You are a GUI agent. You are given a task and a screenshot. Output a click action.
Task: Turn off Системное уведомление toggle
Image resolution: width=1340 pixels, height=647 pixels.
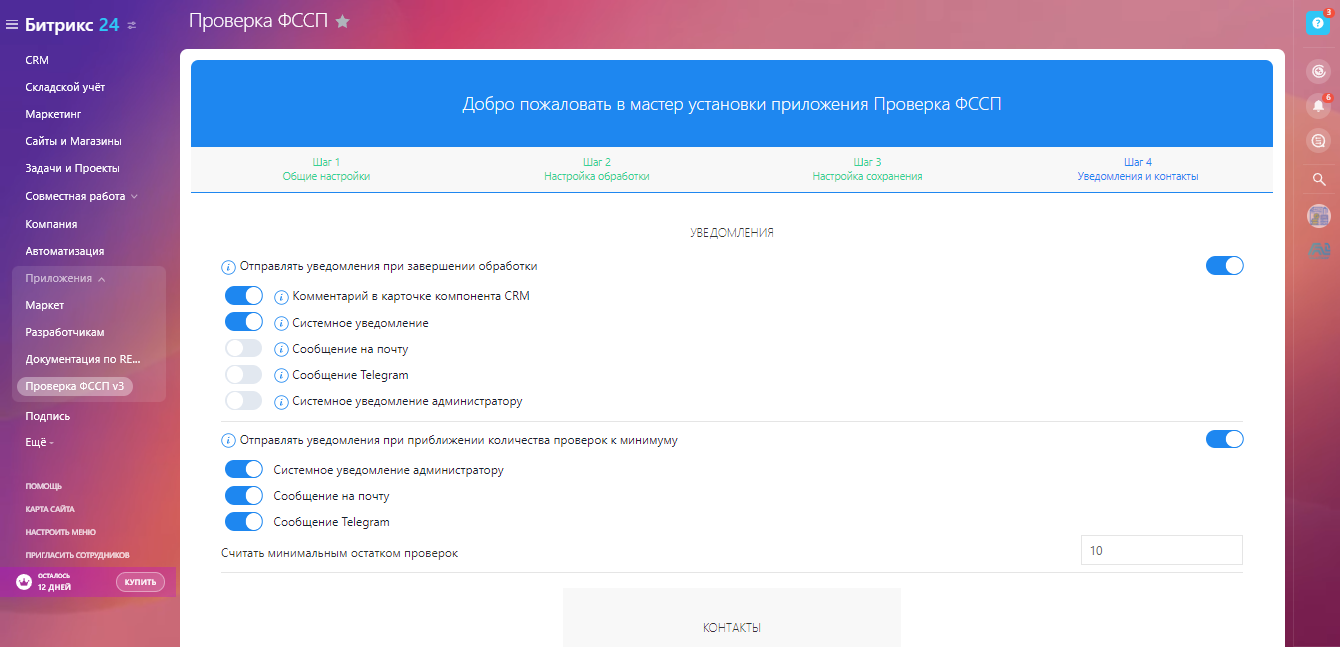click(243, 322)
